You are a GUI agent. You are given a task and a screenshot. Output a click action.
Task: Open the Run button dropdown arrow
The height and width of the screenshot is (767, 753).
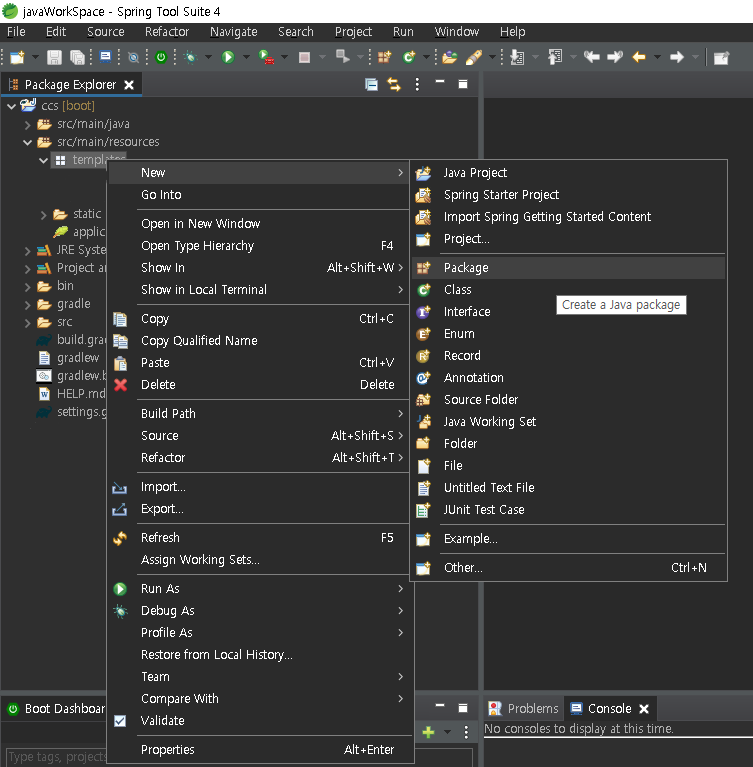pyautogui.click(x=246, y=58)
